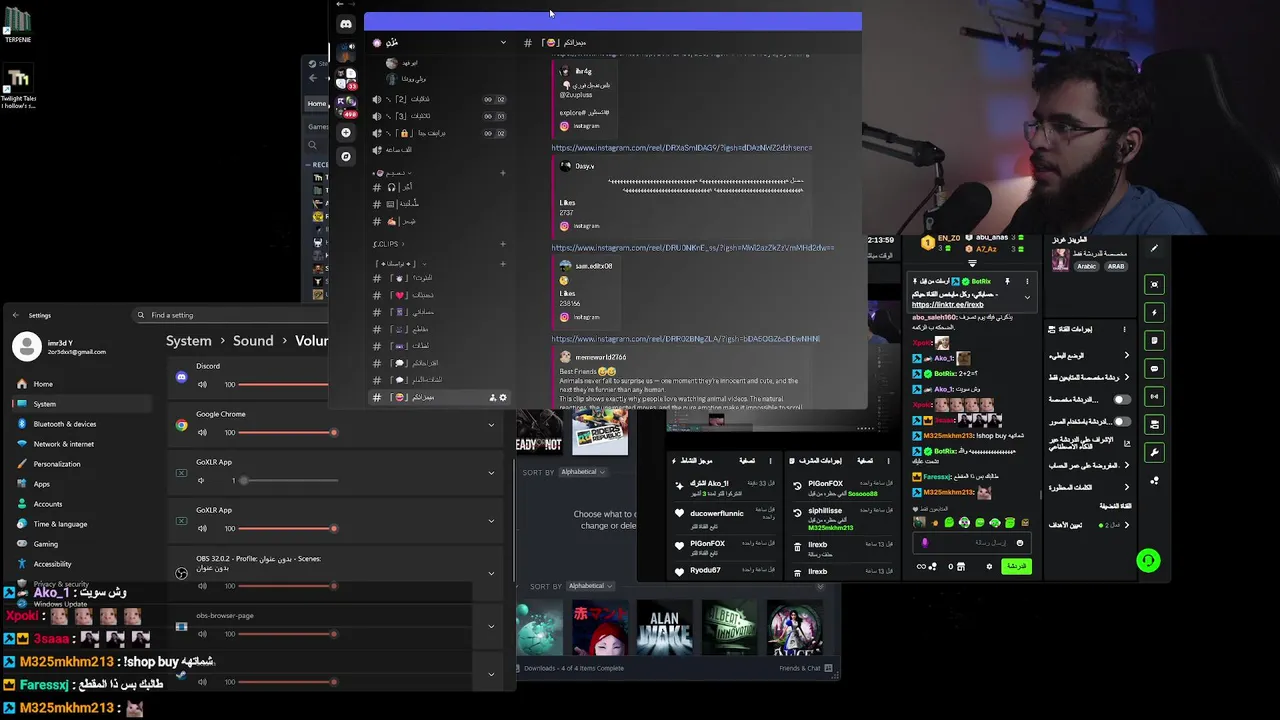This screenshot has height=720, width=1280.
Task: Click pencil edit icon in Kick sidebar
Action: tap(1154, 249)
